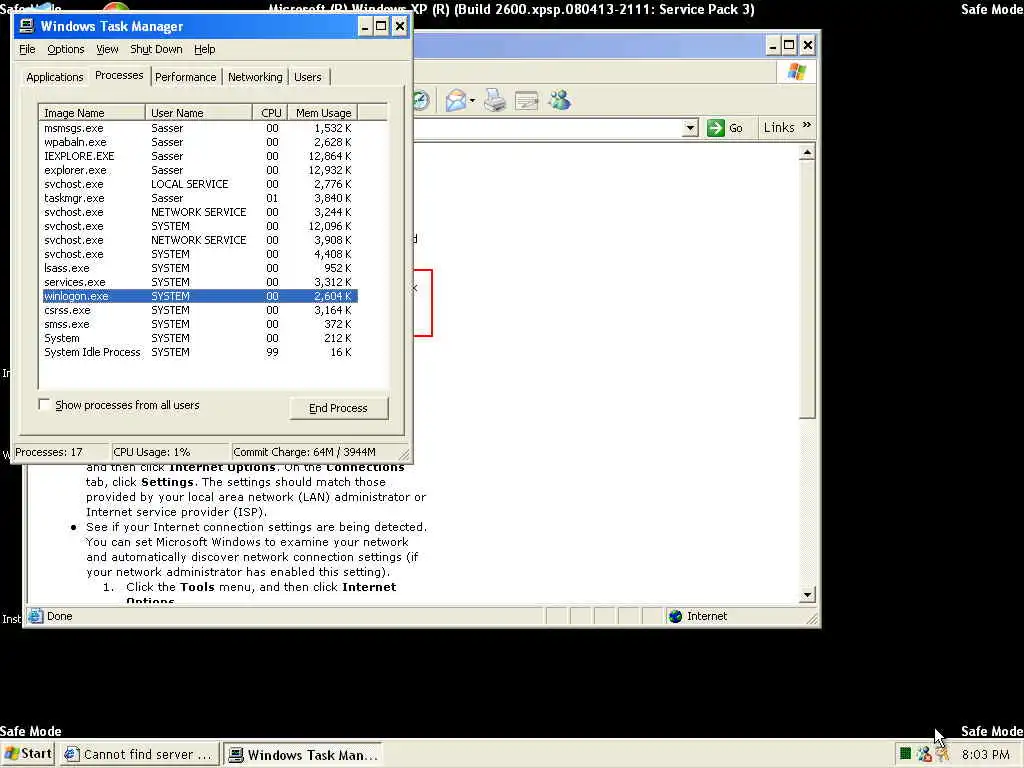Click the History icon in Internet Explorer toolbar
This screenshot has height=768, width=1024.
421,101
